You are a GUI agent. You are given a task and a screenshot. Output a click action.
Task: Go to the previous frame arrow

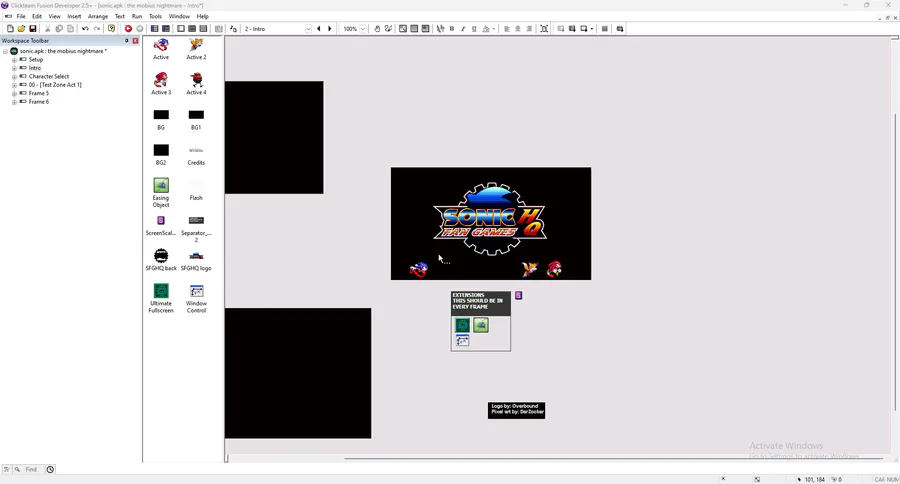click(319, 29)
